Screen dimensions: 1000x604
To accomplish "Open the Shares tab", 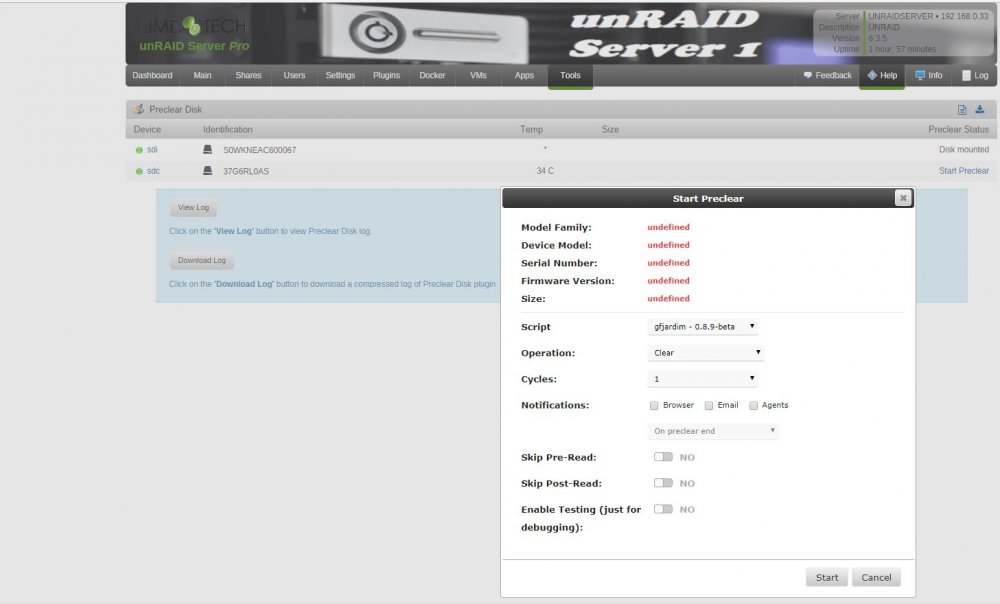I will (248, 75).
